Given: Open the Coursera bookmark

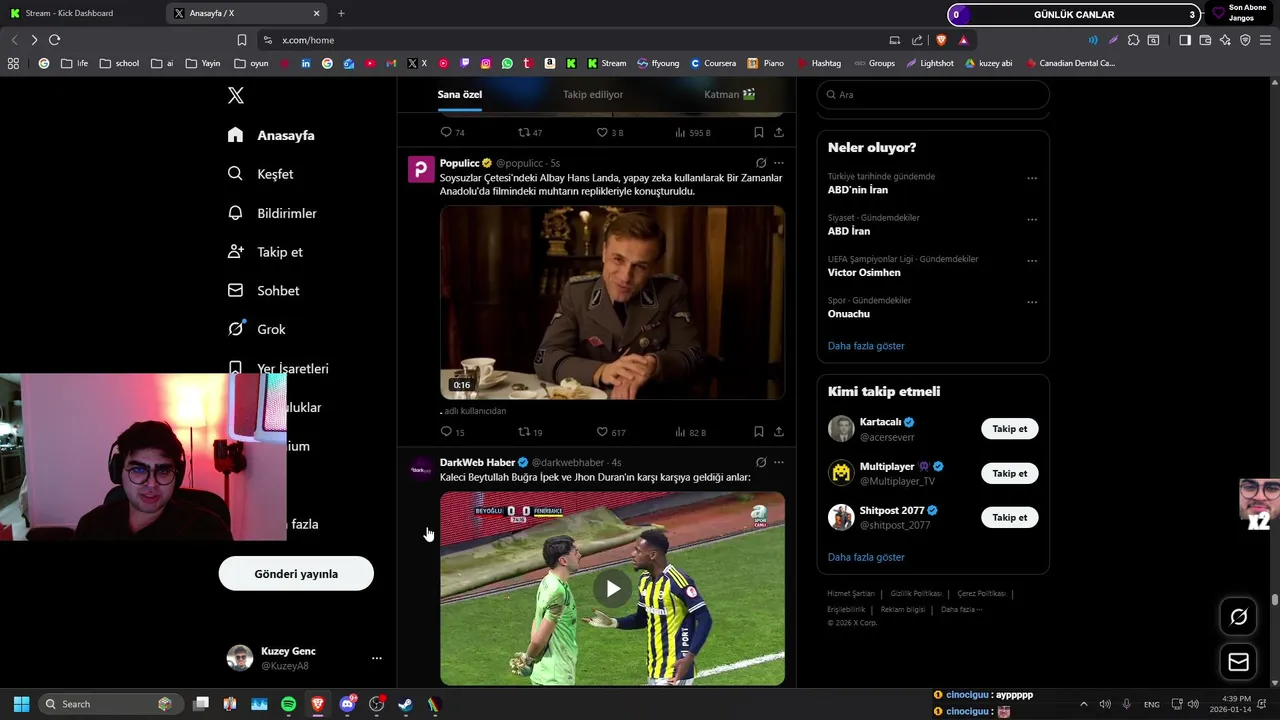Looking at the screenshot, I should pyautogui.click(x=713, y=63).
